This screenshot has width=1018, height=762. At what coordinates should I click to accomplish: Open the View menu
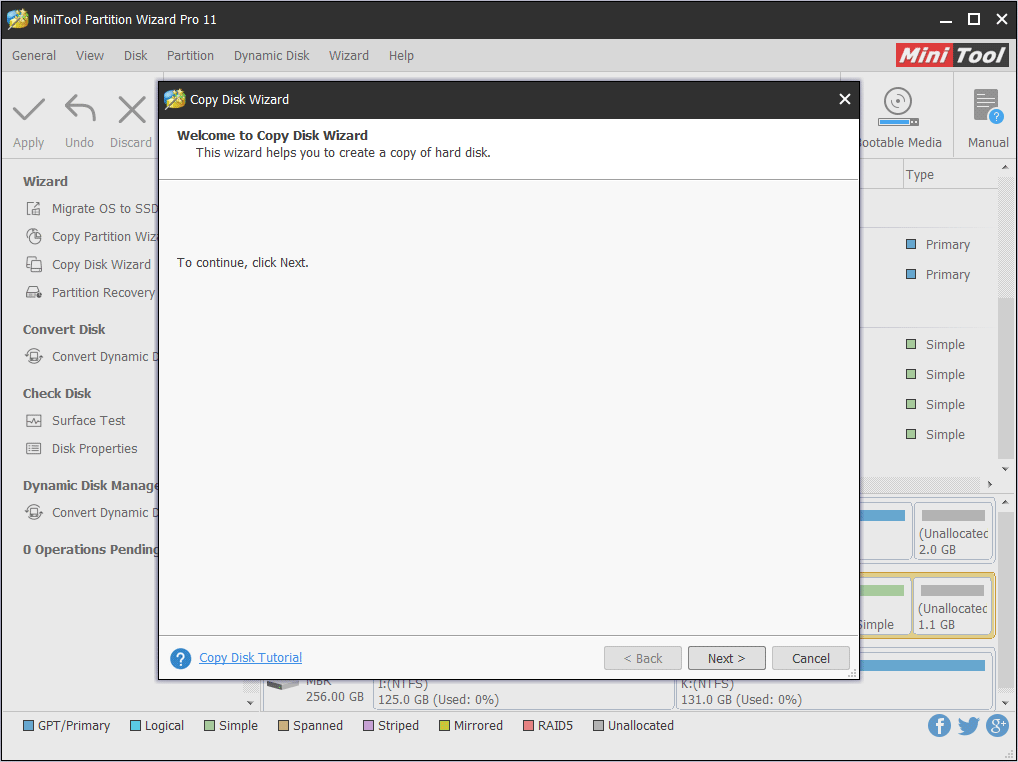click(x=90, y=55)
